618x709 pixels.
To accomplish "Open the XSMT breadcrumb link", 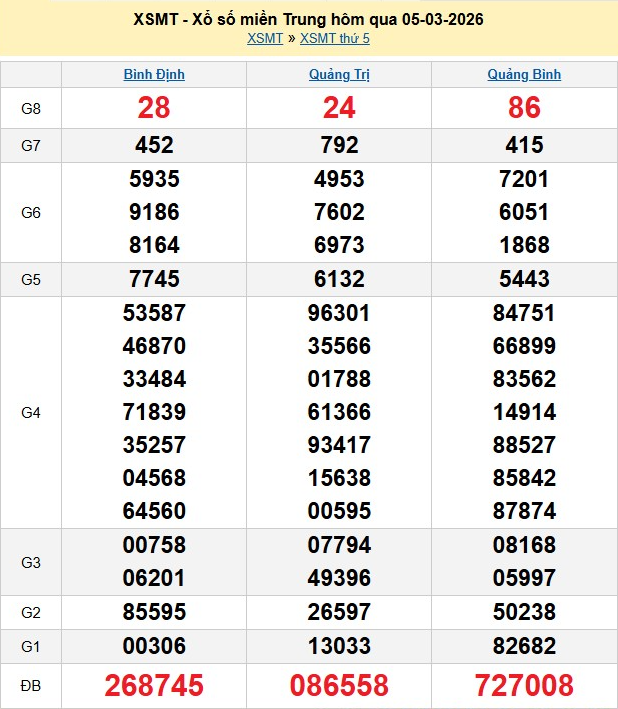I will (264, 38).
